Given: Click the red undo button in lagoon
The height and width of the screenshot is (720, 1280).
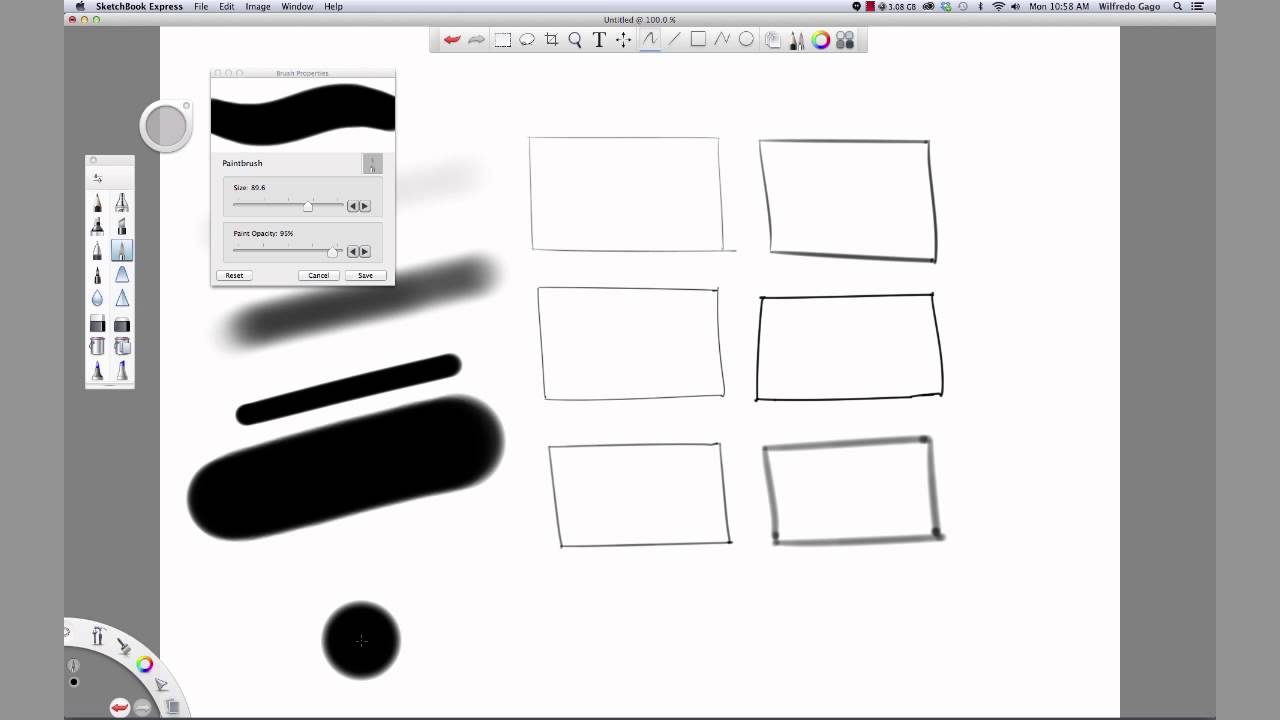Looking at the screenshot, I should (x=120, y=707).
